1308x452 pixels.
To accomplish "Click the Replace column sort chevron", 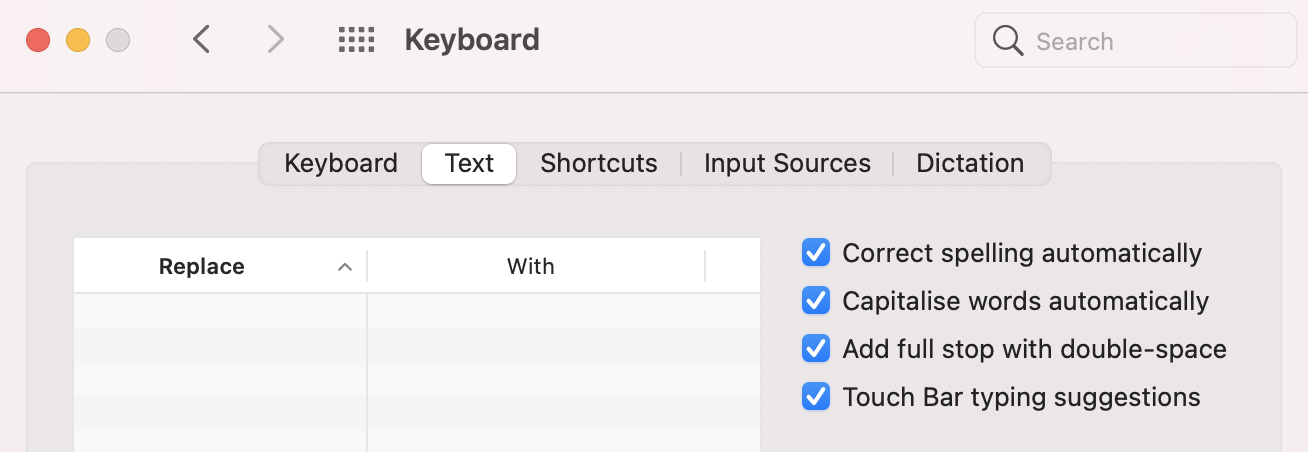I will 345,267.
